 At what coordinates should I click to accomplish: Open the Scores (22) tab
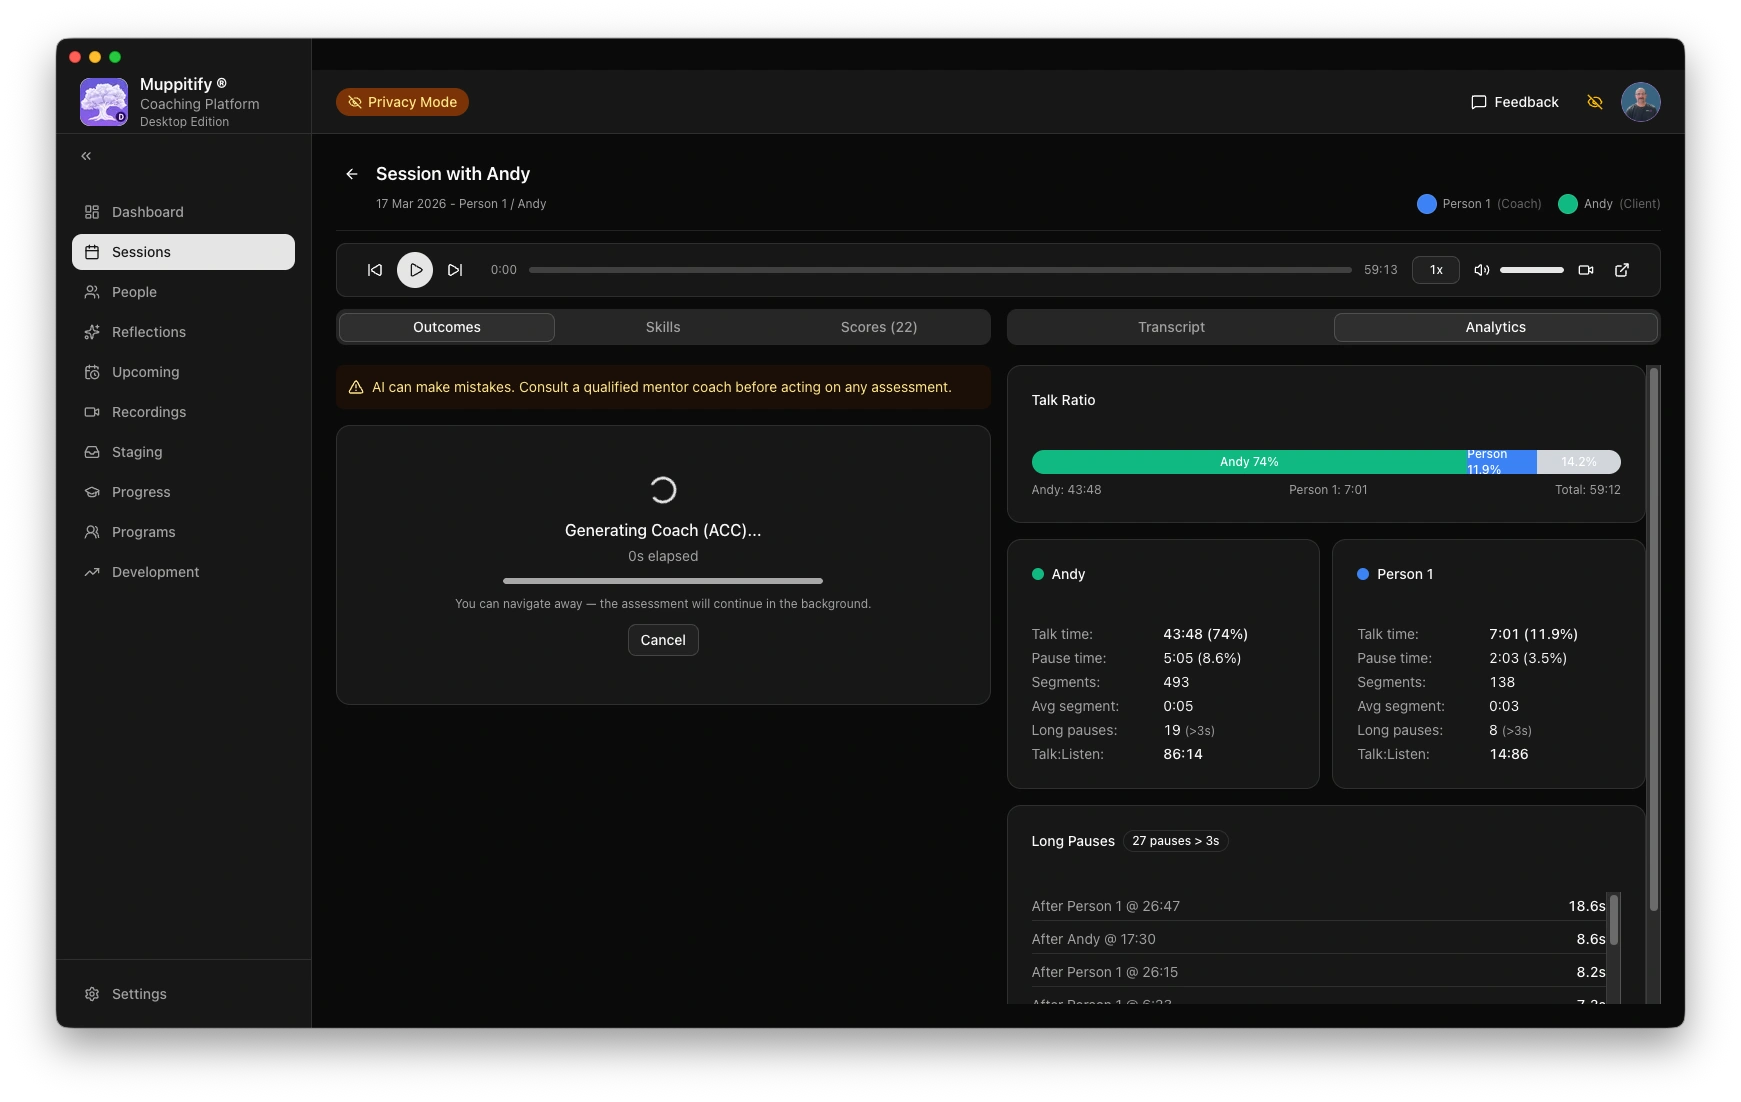[x=878, y=327]
